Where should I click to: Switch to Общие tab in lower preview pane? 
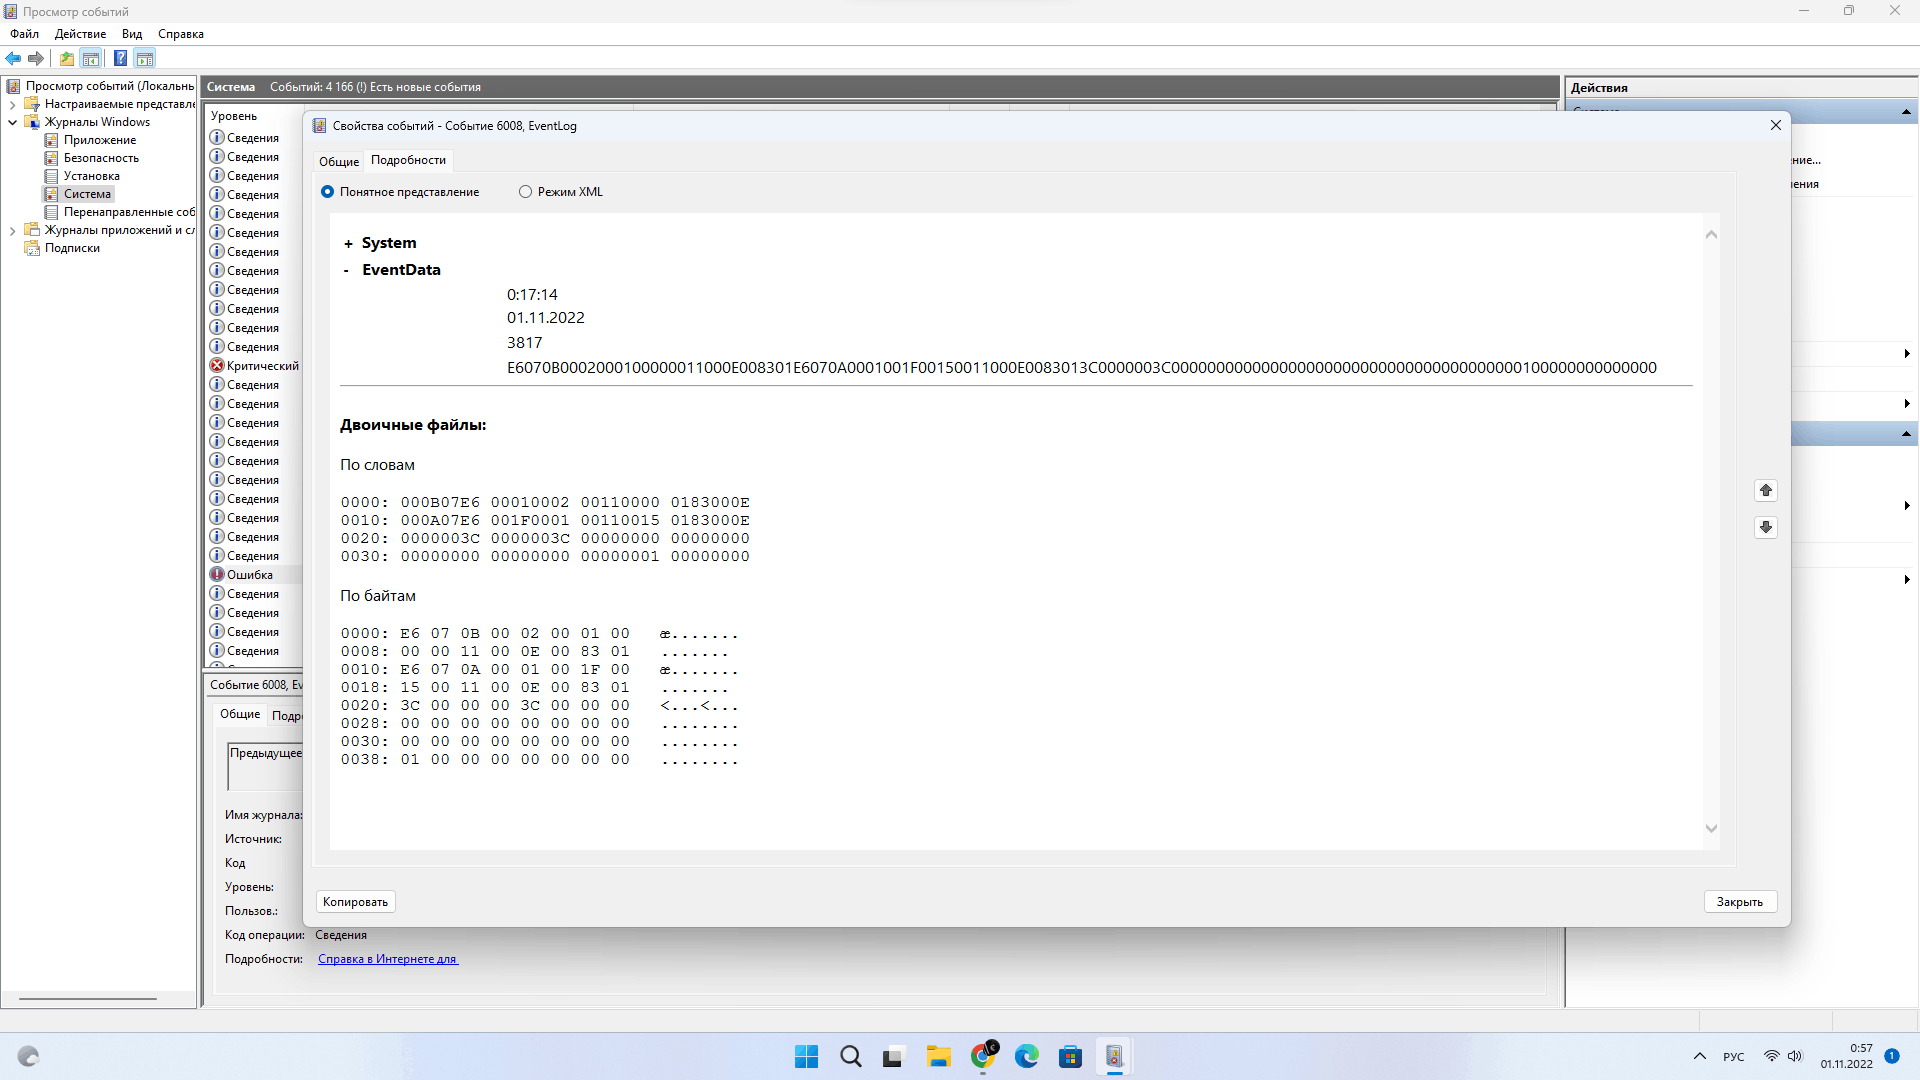click(240, 714)
